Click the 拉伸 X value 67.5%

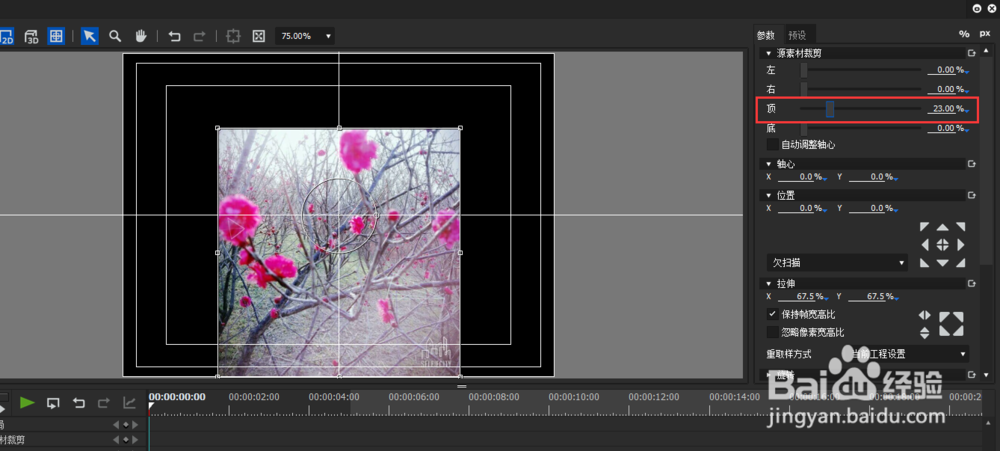(x=802, y=297)
